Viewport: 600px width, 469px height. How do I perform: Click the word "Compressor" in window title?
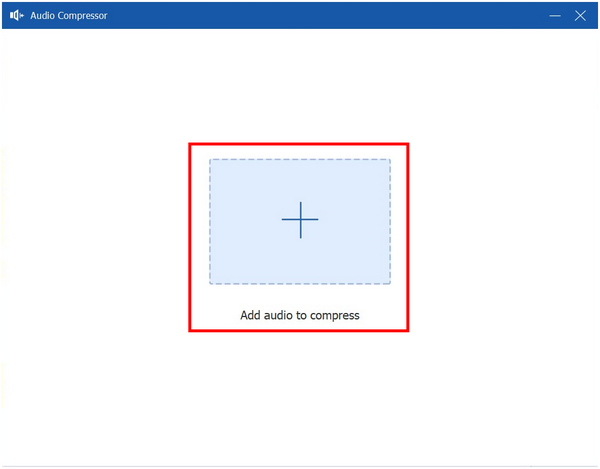tap(81, 16)
